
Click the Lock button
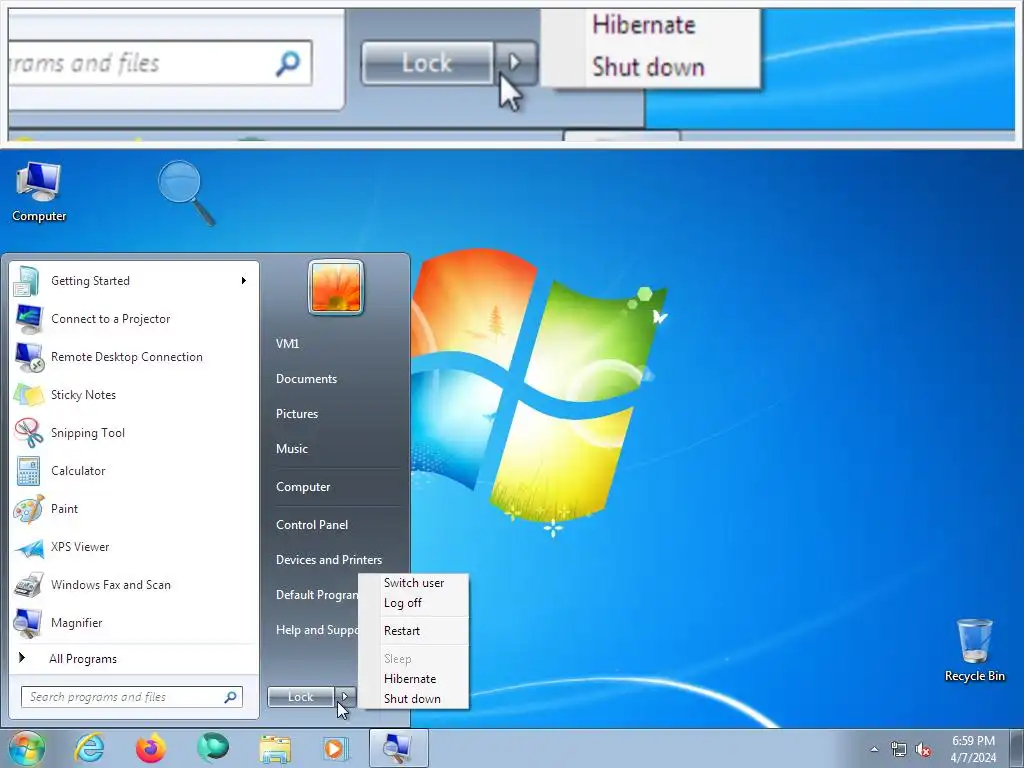(x=301, y=697)
